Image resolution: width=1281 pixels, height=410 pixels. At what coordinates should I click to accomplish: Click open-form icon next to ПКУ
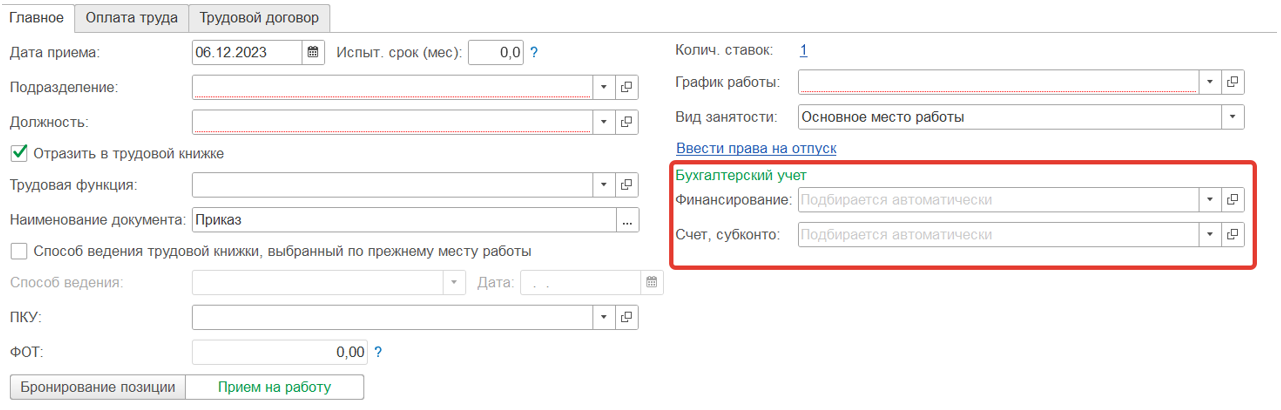point(627,317)
